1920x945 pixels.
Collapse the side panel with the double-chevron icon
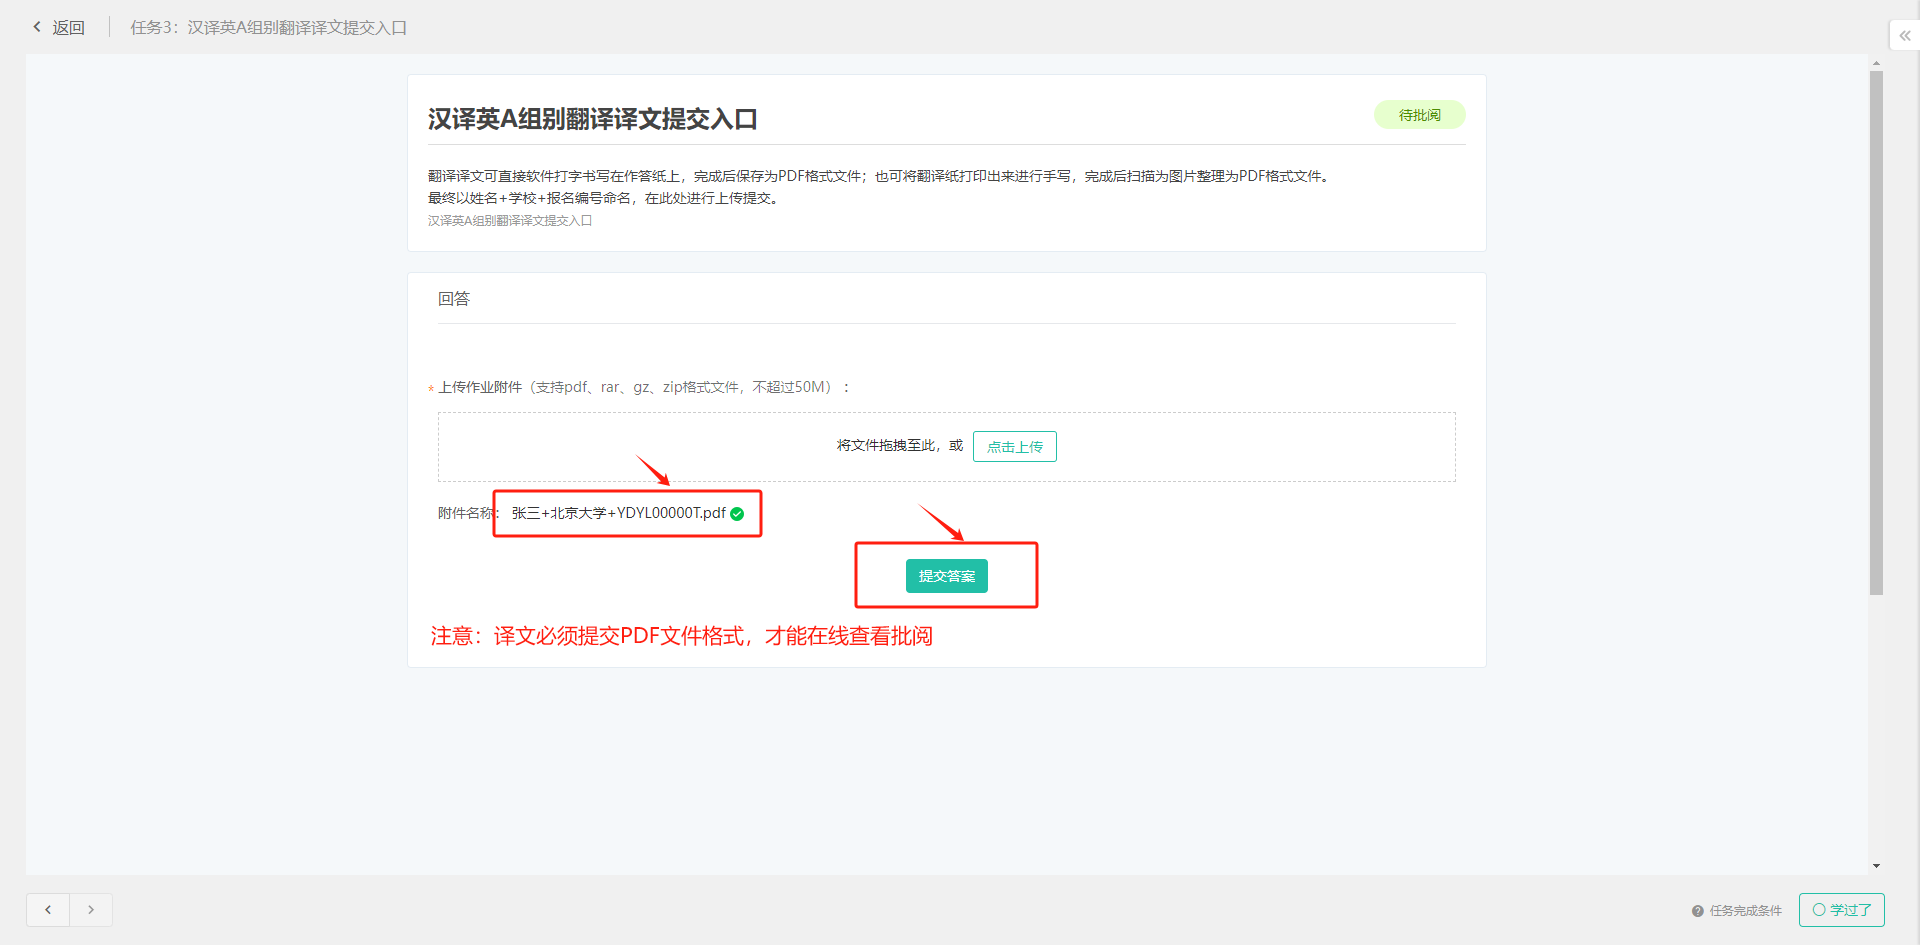point(1904,36)
